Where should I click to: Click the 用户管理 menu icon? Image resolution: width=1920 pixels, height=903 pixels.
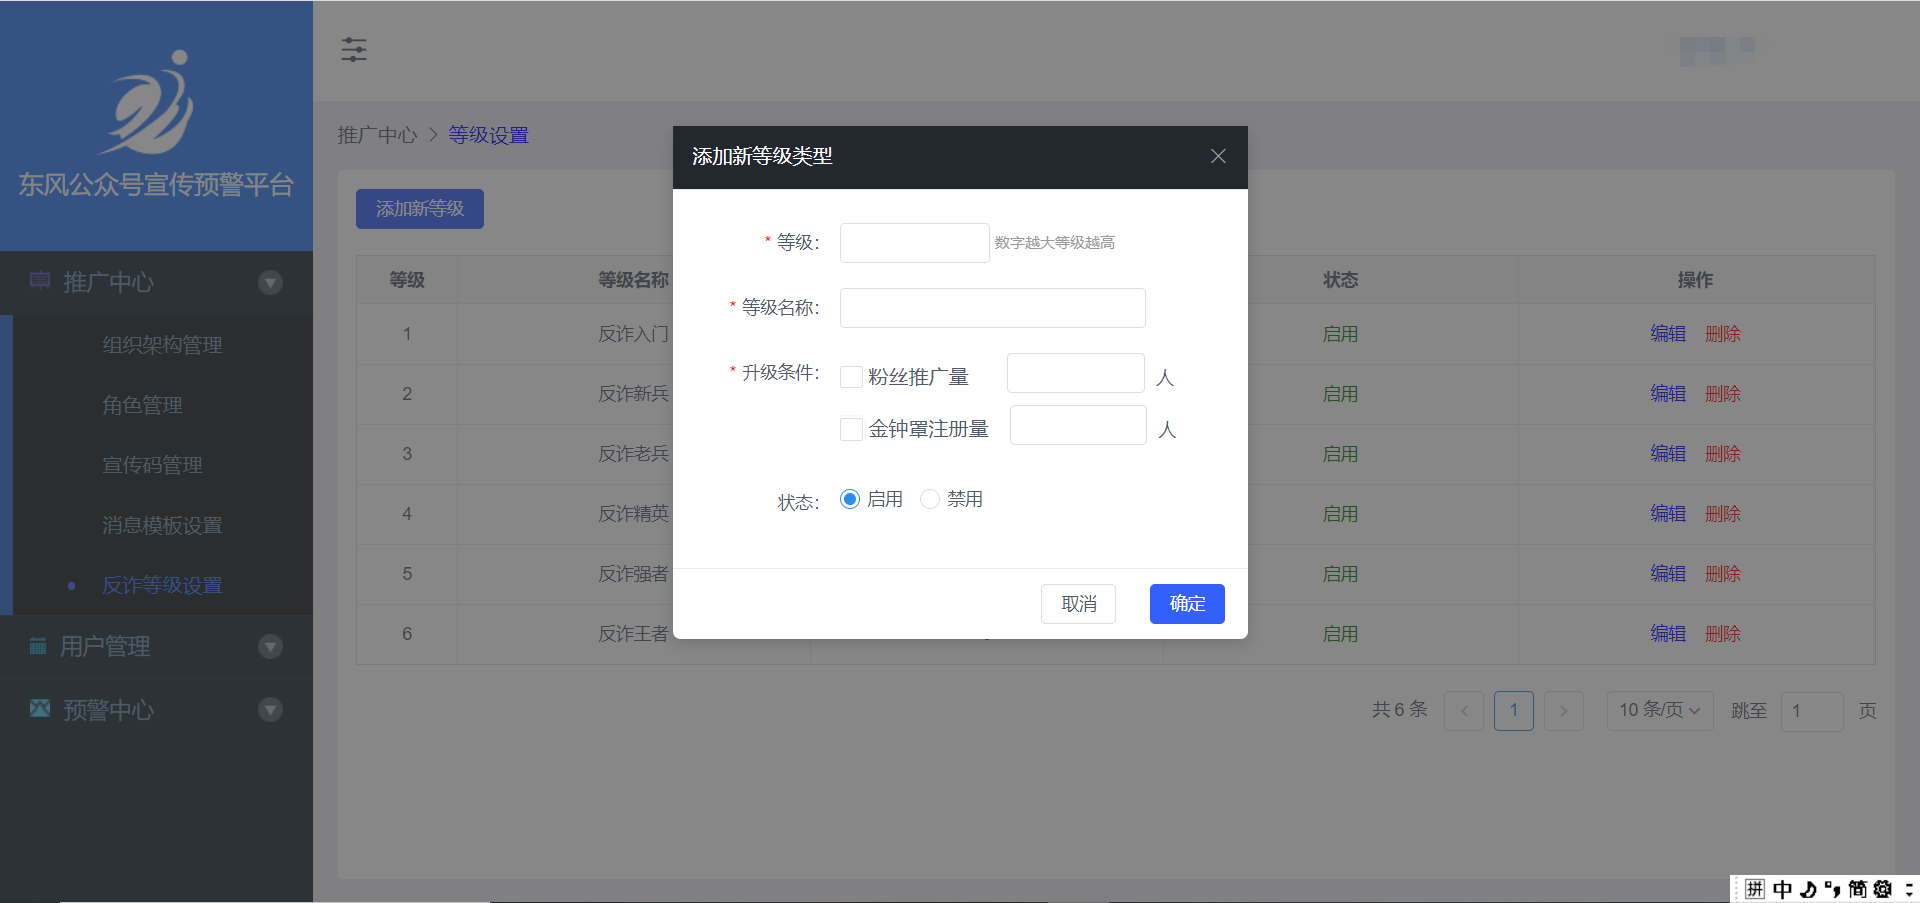(x=38, y=646)
